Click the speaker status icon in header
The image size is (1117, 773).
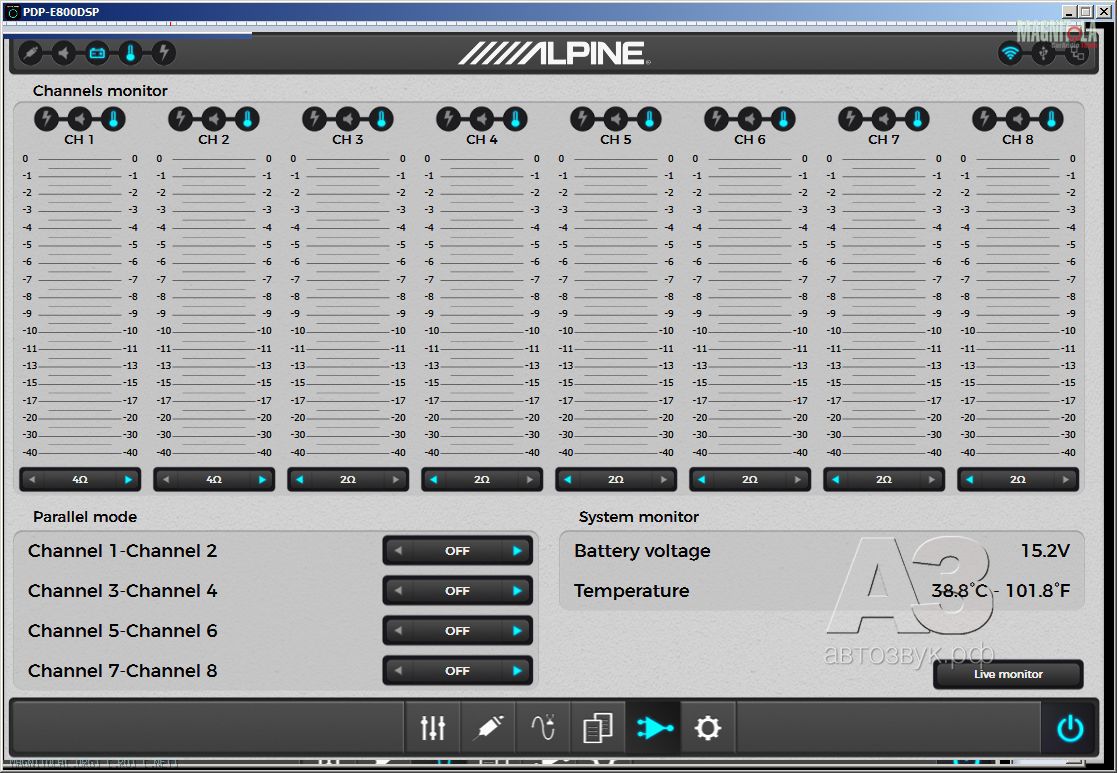coord(63,53)
